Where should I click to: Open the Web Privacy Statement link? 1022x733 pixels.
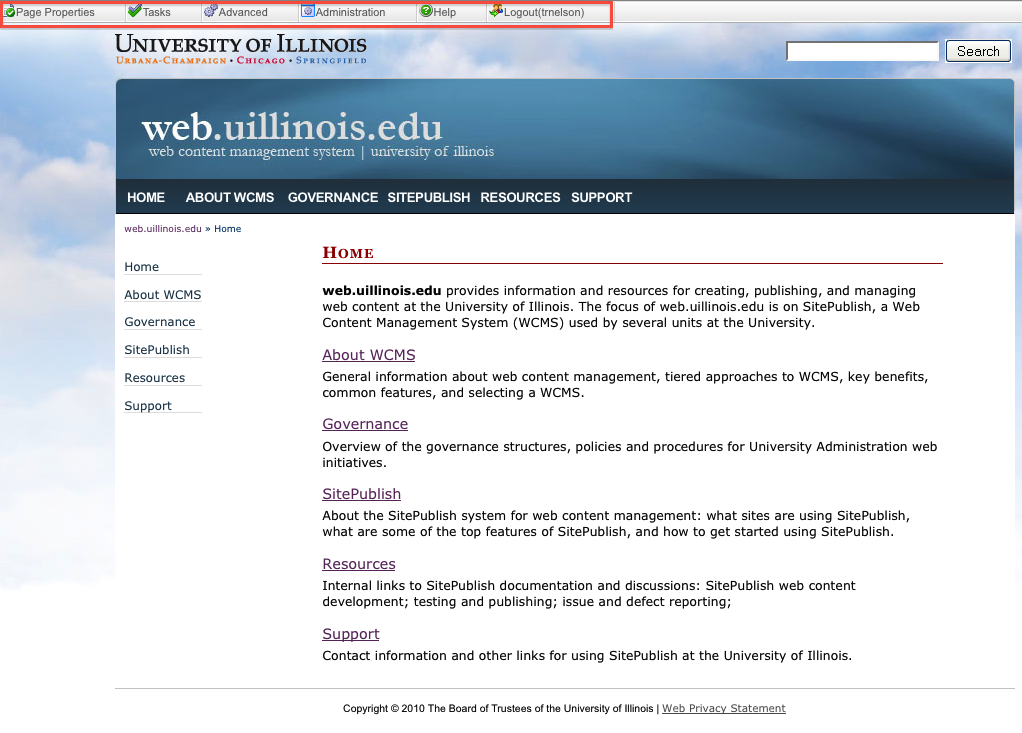[x=723, y=708]
